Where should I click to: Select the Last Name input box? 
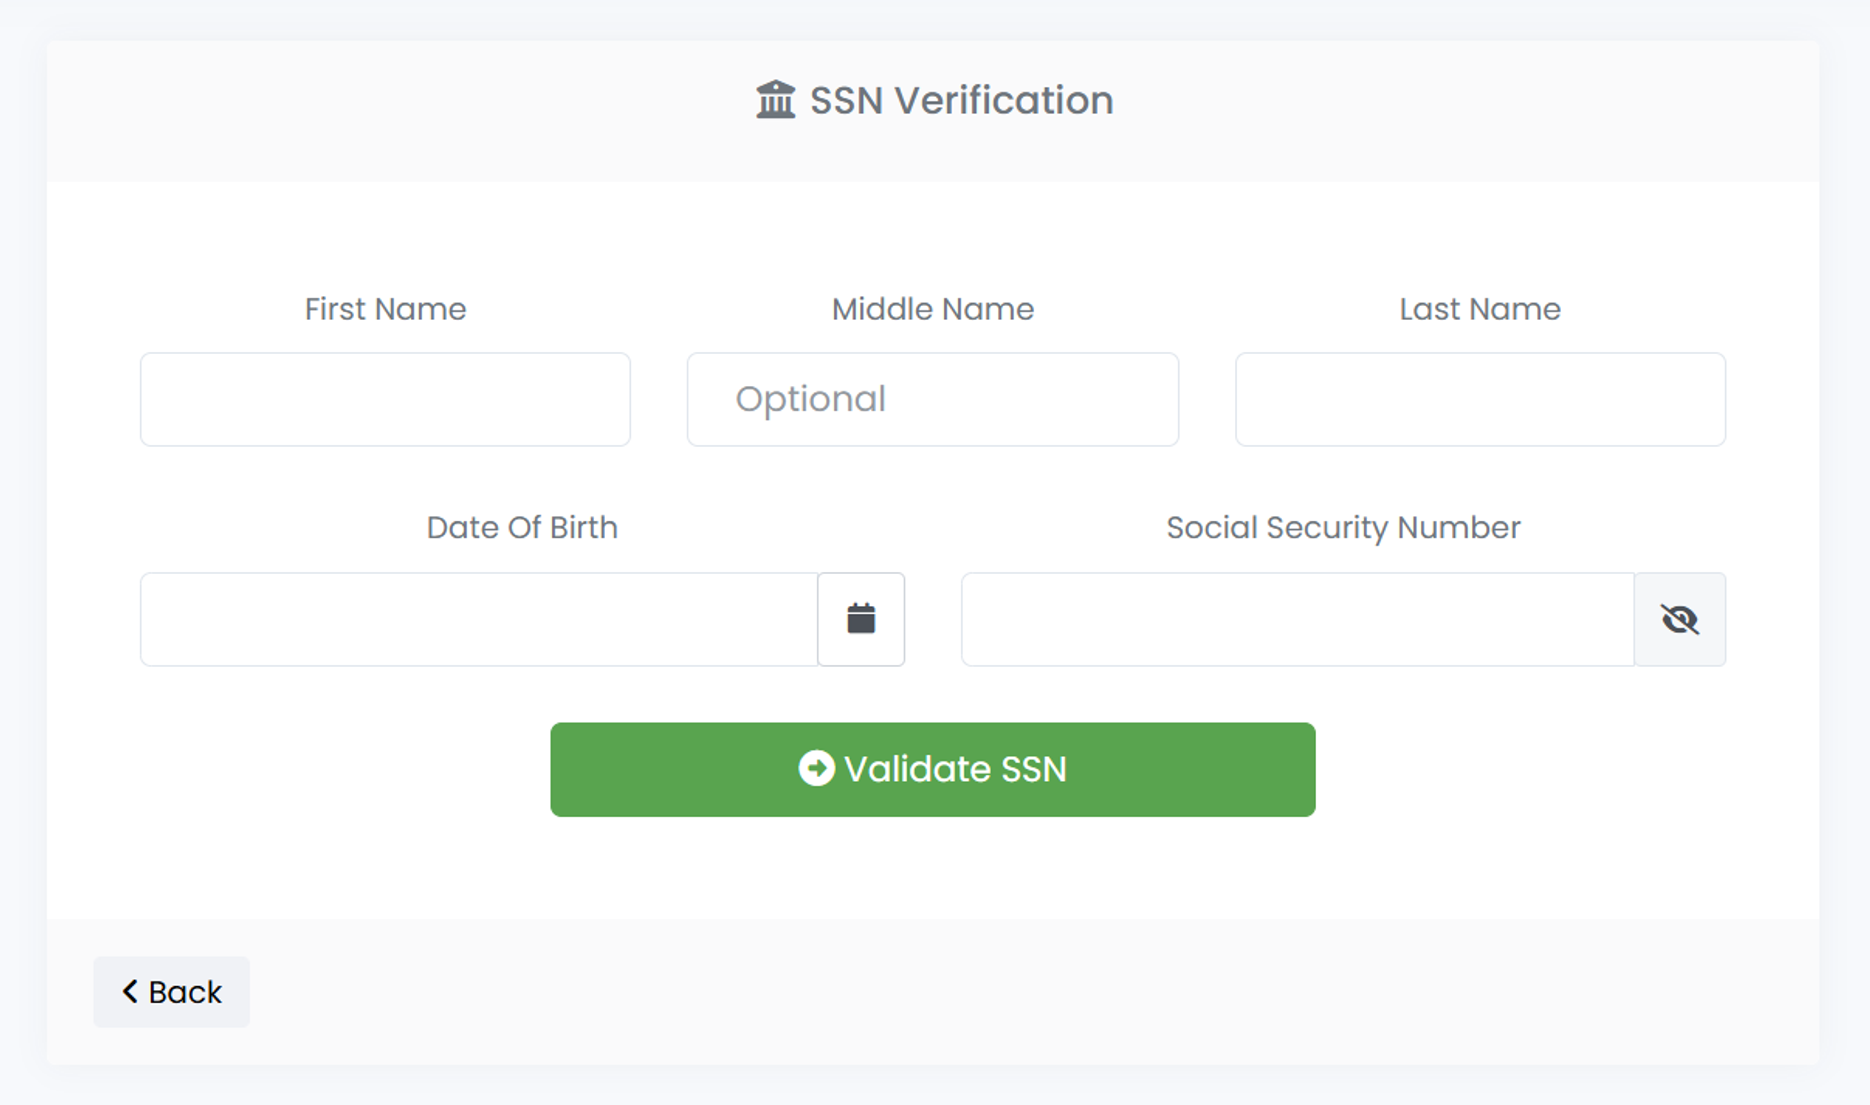[x=1480, y=399]
